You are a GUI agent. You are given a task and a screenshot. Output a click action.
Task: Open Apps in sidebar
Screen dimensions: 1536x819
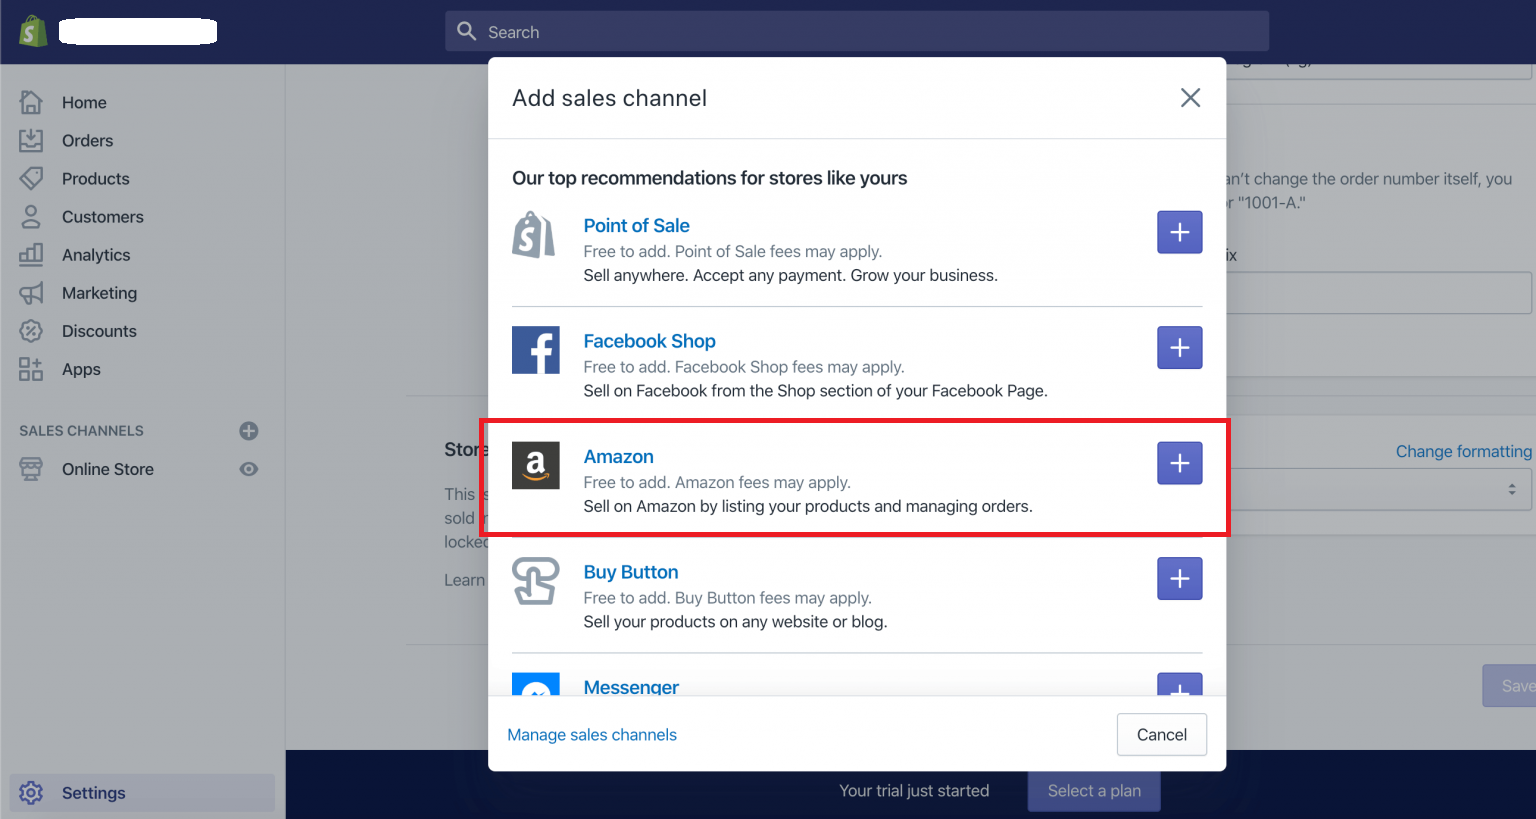81,369
